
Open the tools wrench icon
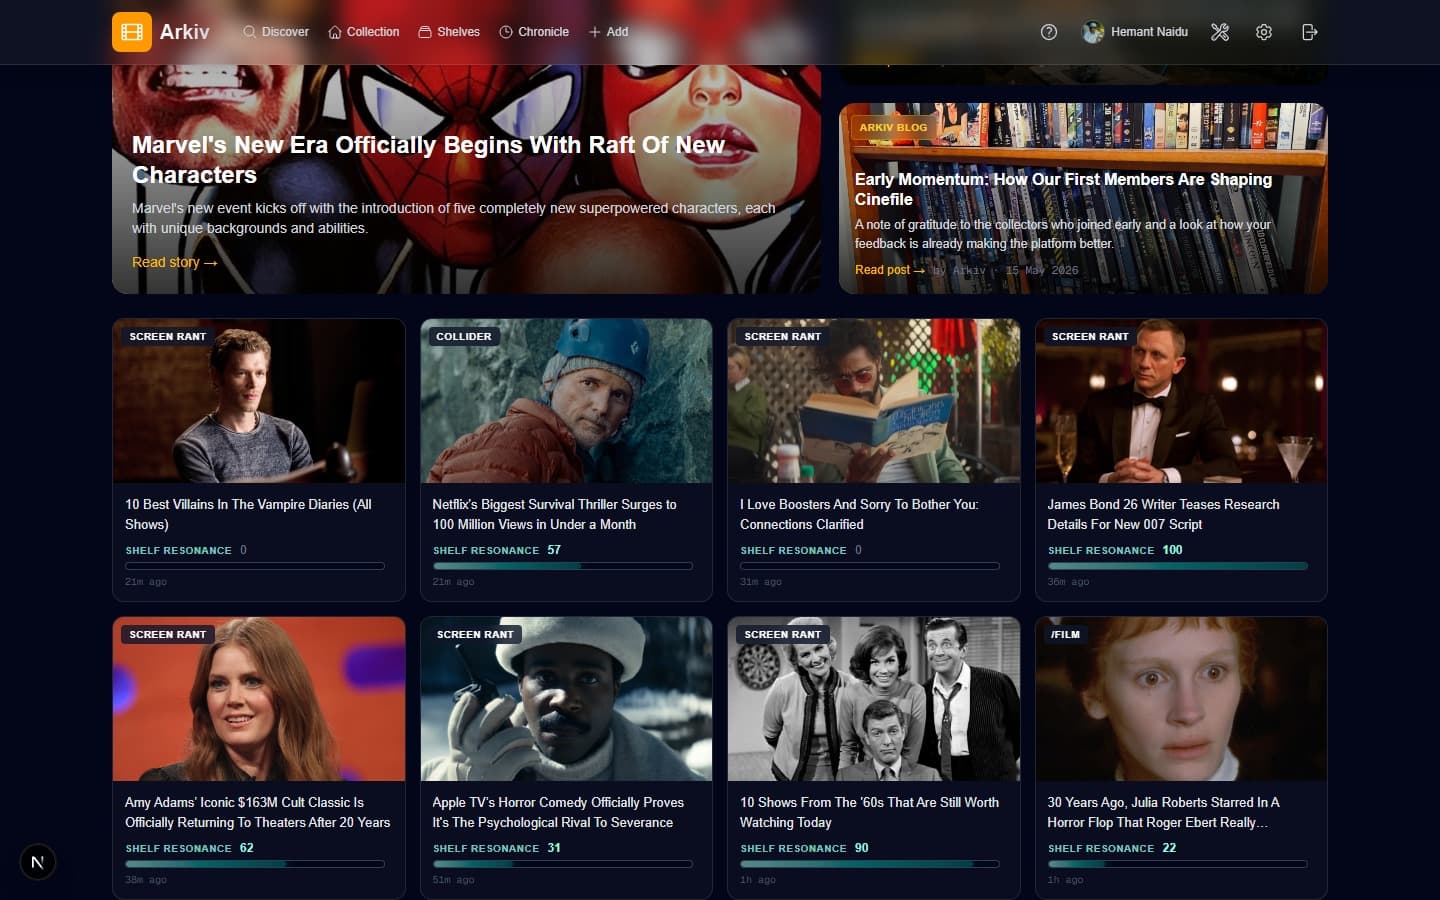pyautogui.click(x=1220, y=32)
